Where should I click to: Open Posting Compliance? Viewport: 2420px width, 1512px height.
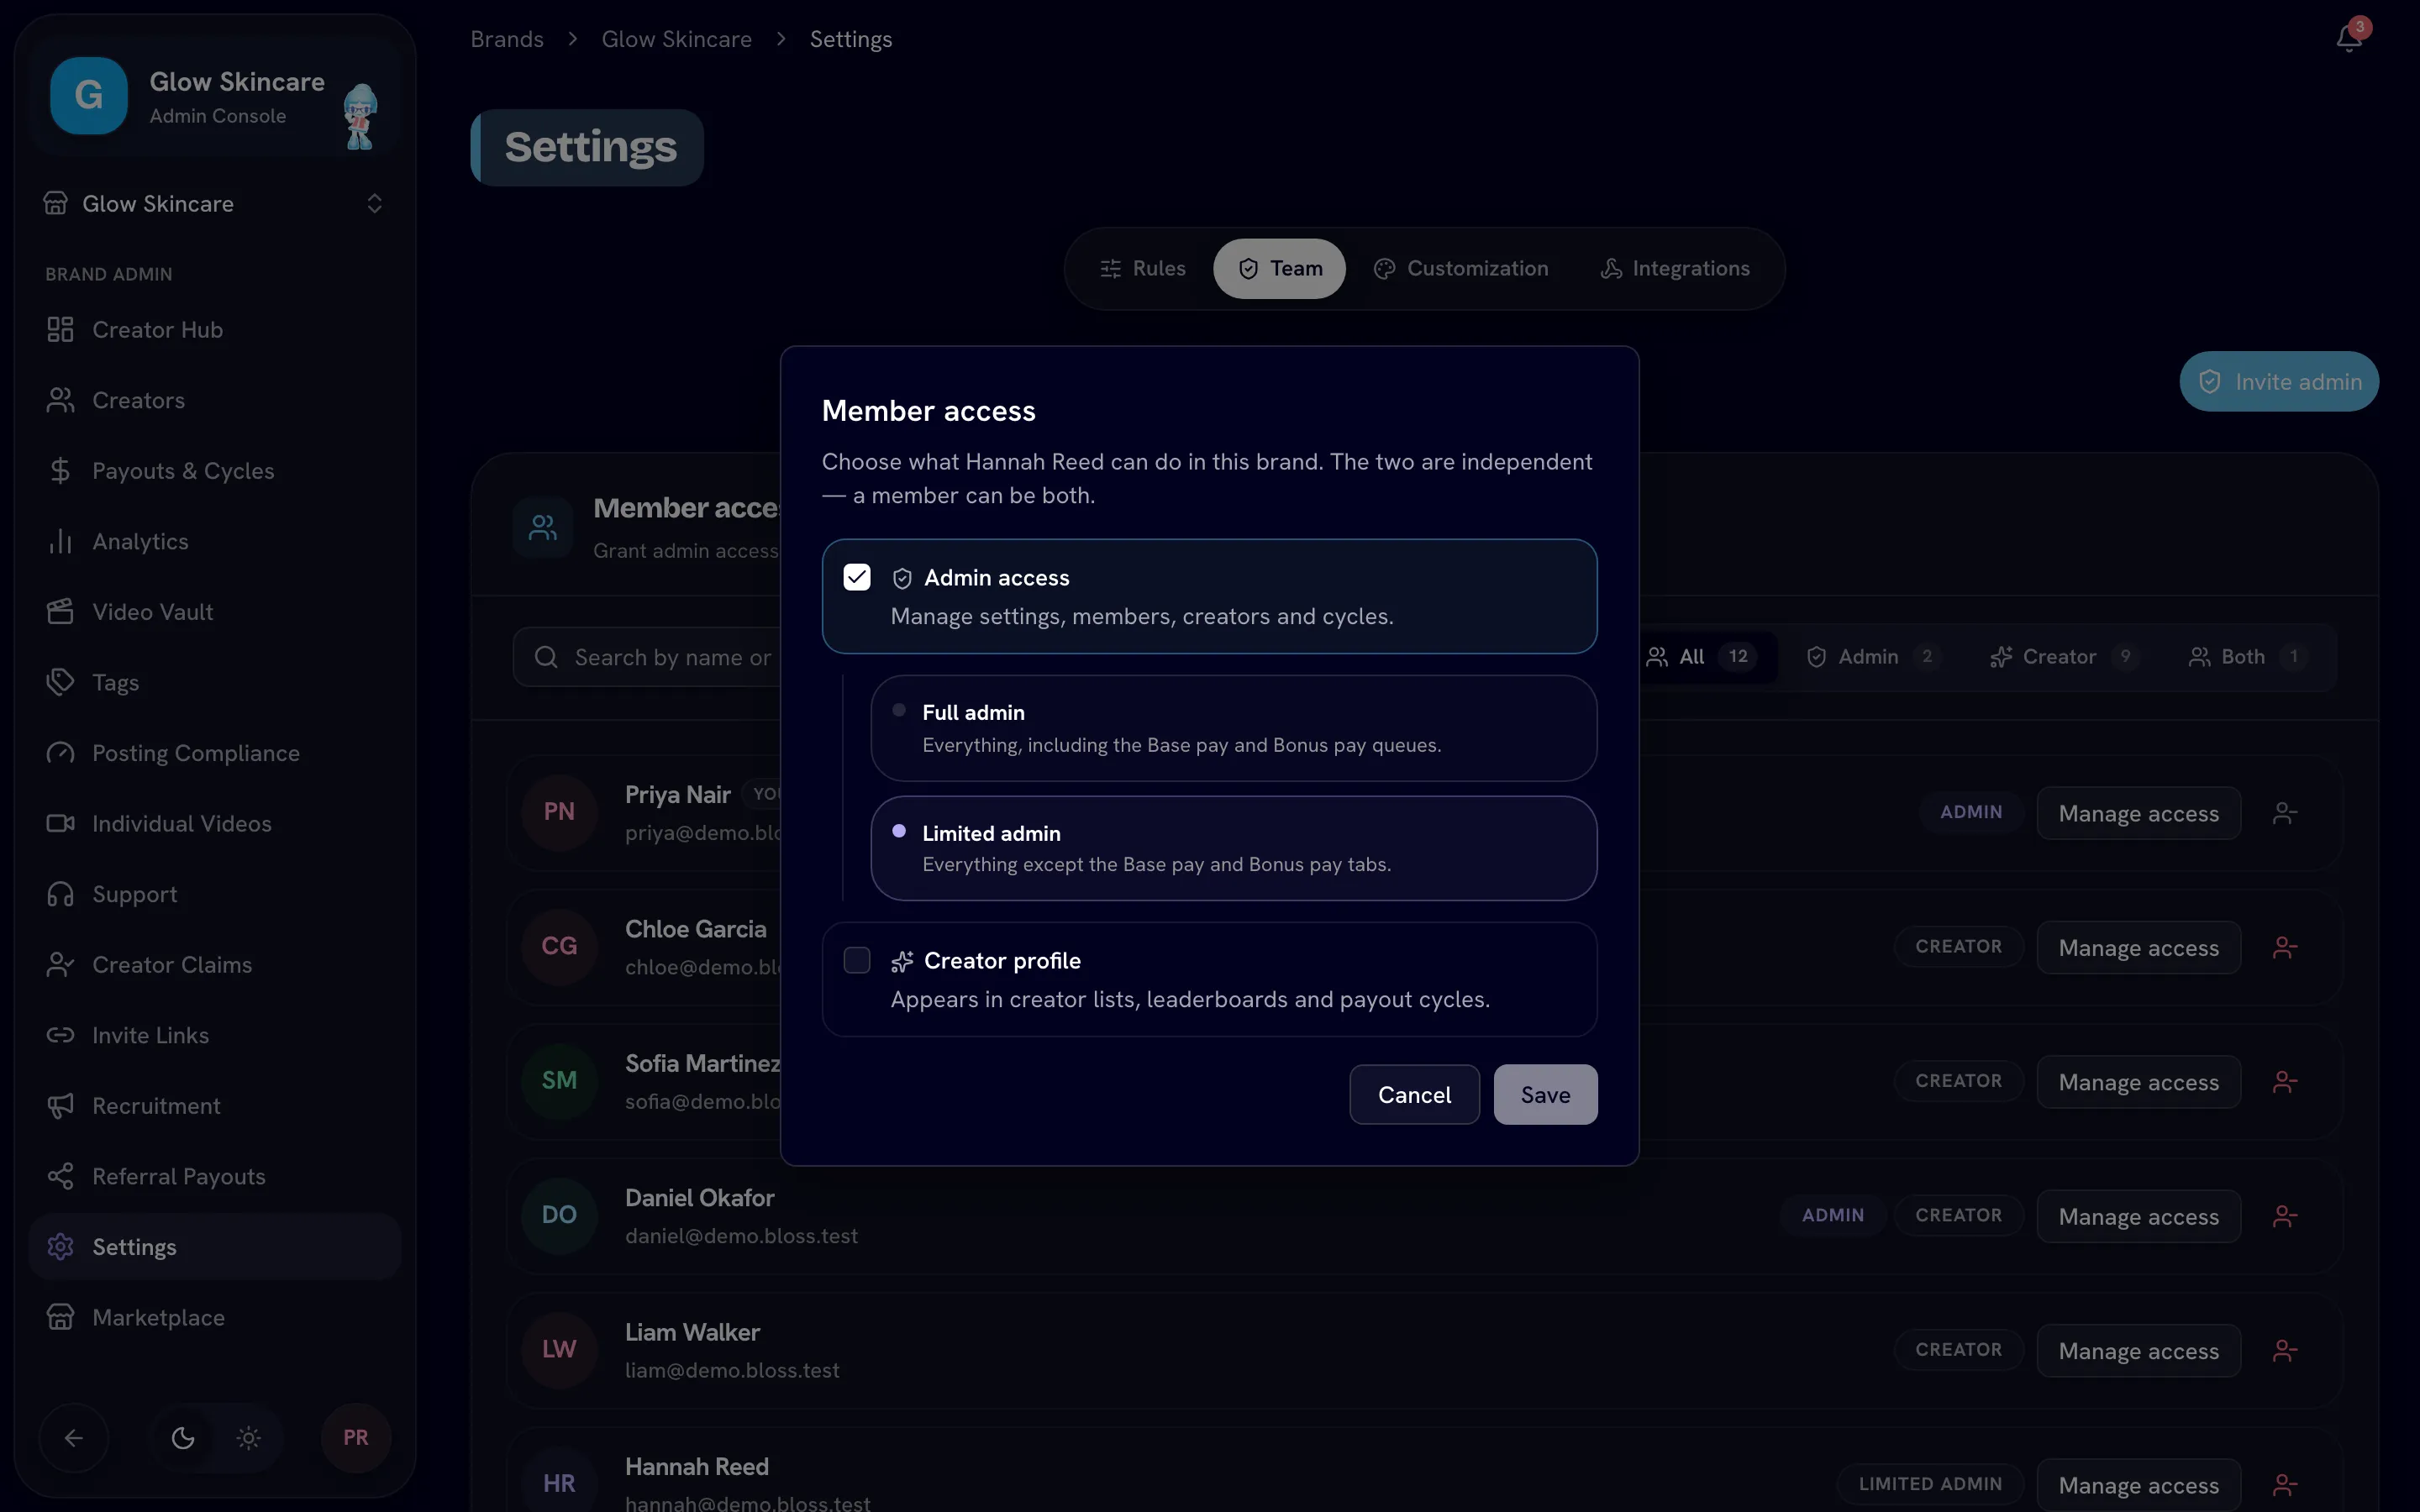click(x=215, y=753)
